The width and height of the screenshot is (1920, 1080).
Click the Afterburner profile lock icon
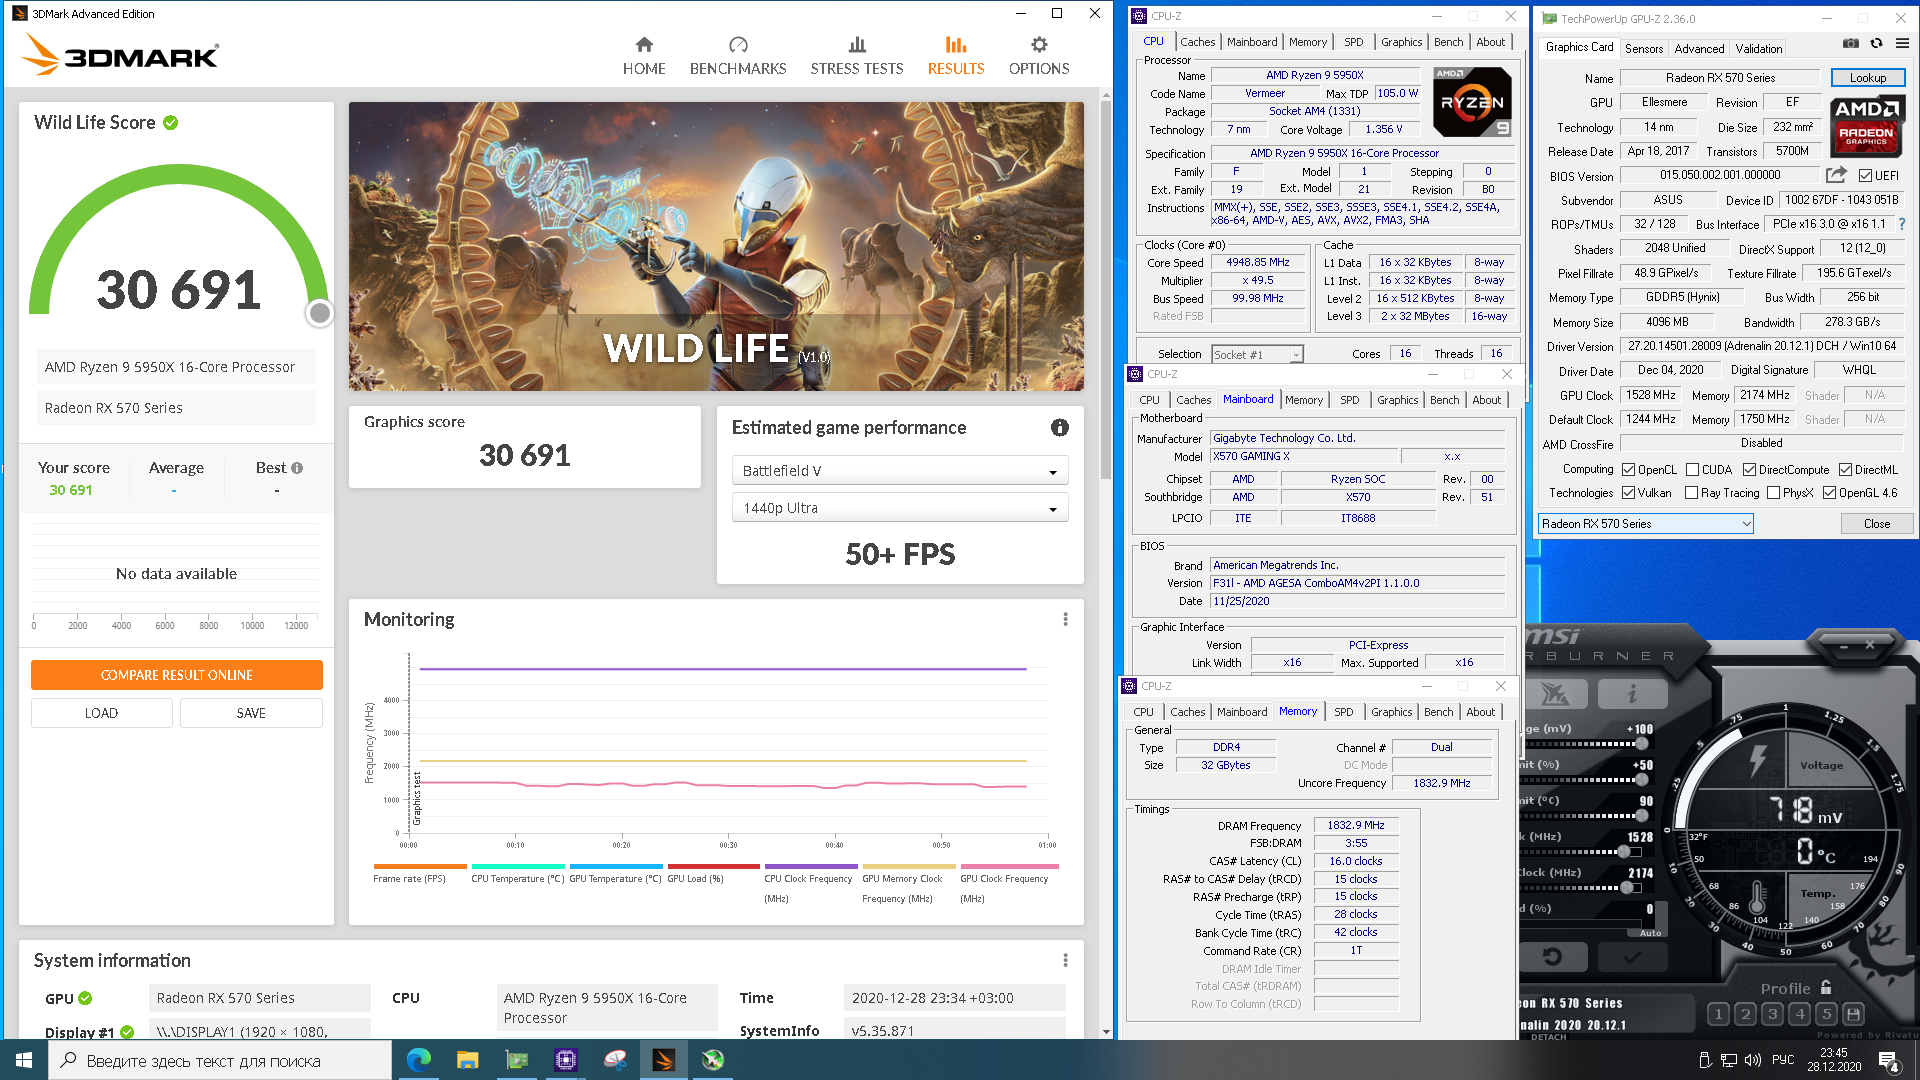[x=1826, y=987]
